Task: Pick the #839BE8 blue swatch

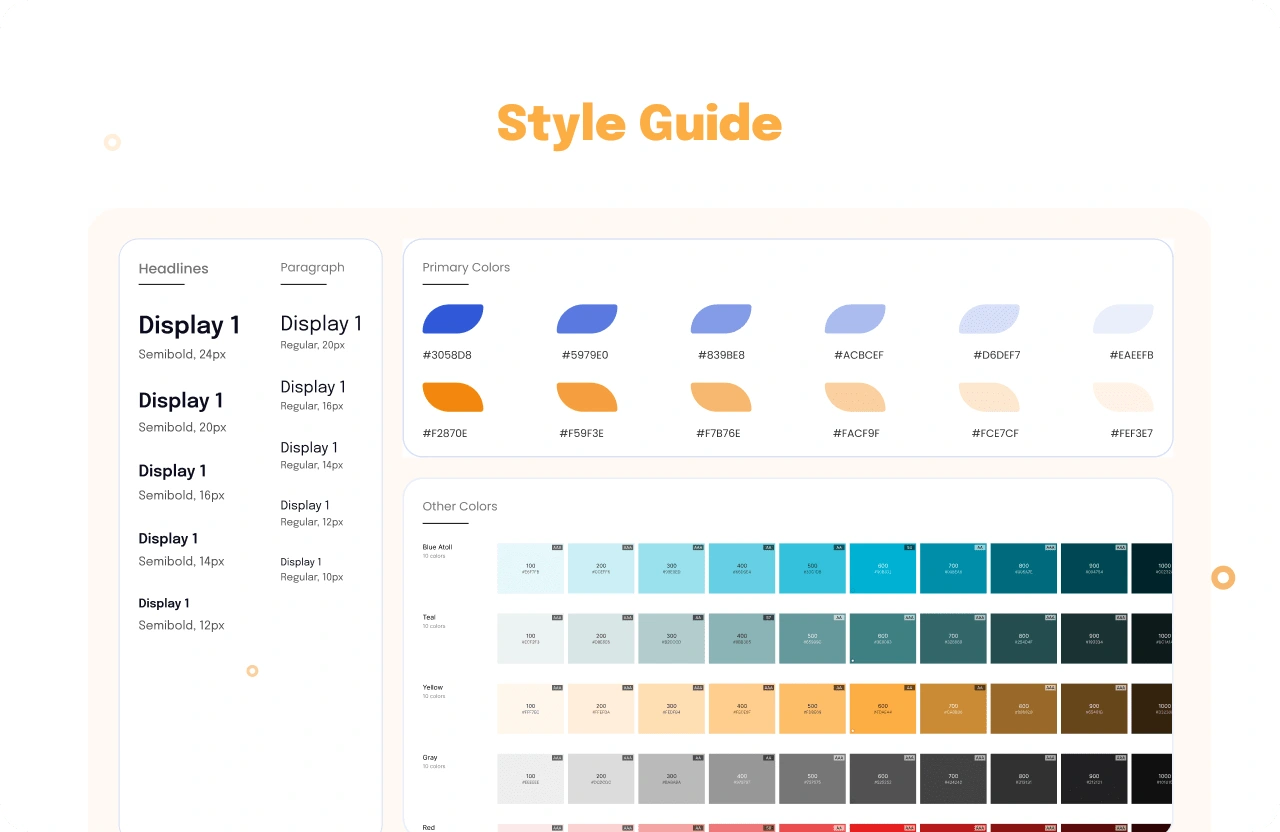Action: pos(721,319)
